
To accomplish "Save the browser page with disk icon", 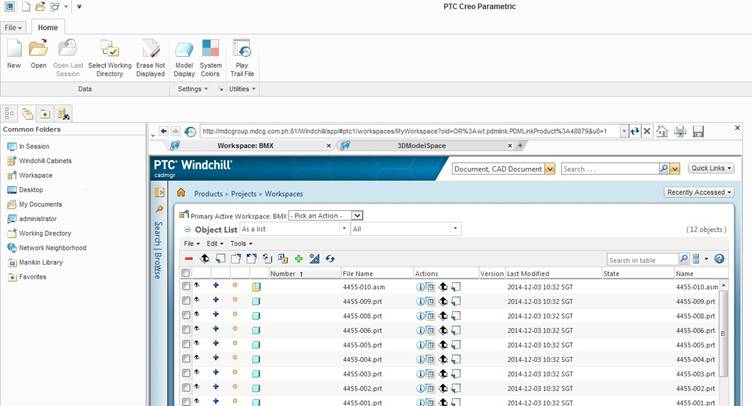I will tap(698, 131).
